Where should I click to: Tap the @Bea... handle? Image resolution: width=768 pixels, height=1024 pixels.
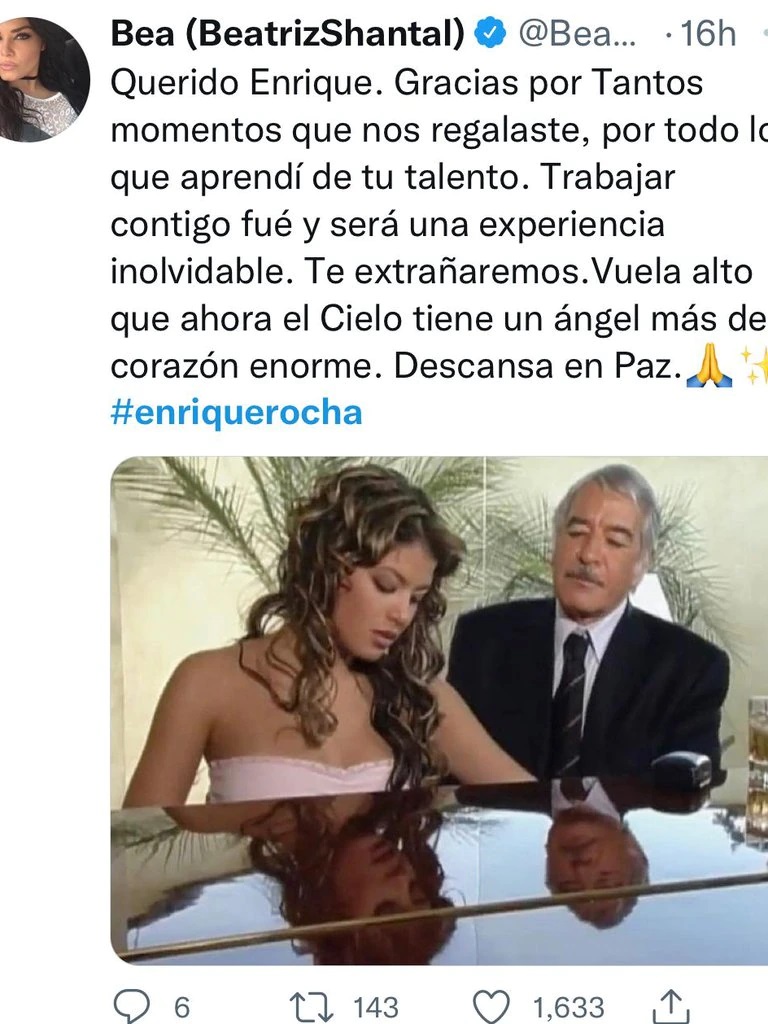(577, 33)
